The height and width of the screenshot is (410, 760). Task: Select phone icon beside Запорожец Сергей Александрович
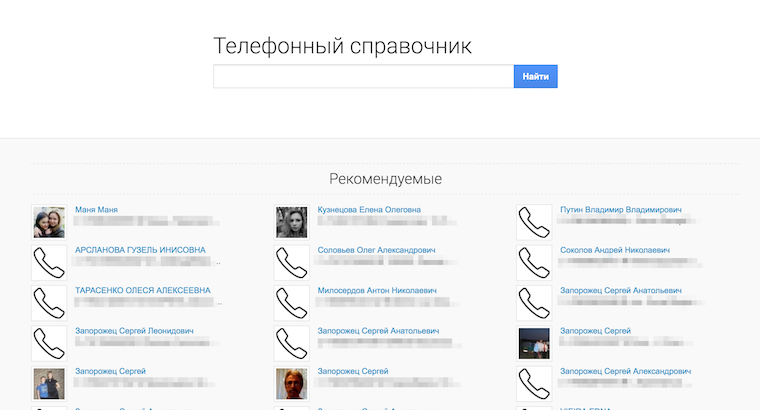pos(534,383)
